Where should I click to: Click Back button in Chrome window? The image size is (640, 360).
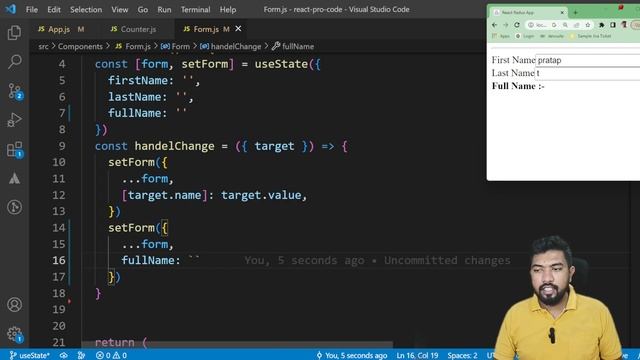click(x=495, y=25)
